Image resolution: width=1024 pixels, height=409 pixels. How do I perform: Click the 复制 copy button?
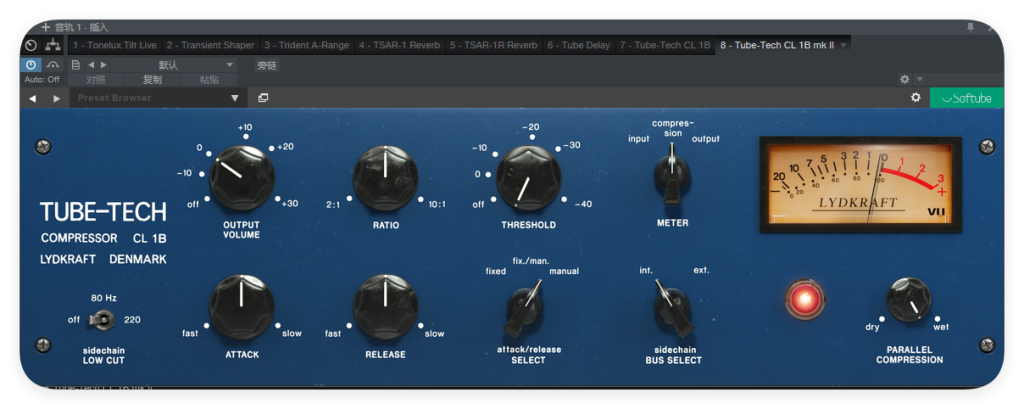152,80
